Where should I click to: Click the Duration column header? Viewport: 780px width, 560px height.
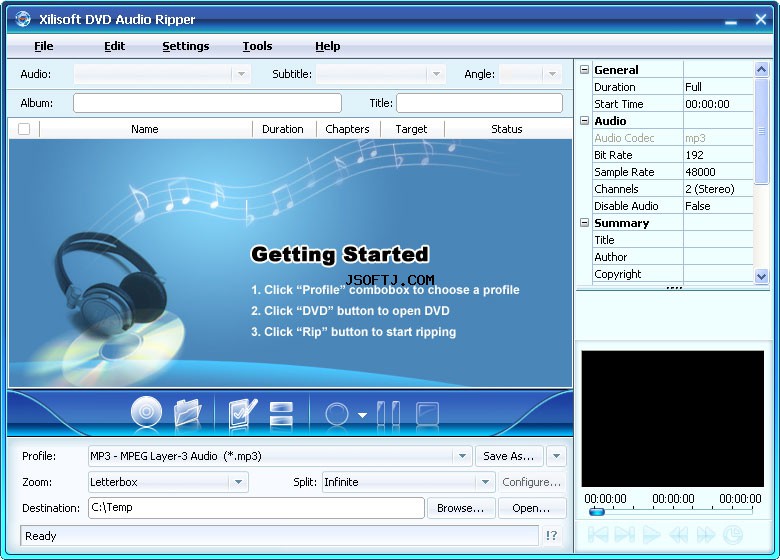pyautogui.click(x=283, y=129)
